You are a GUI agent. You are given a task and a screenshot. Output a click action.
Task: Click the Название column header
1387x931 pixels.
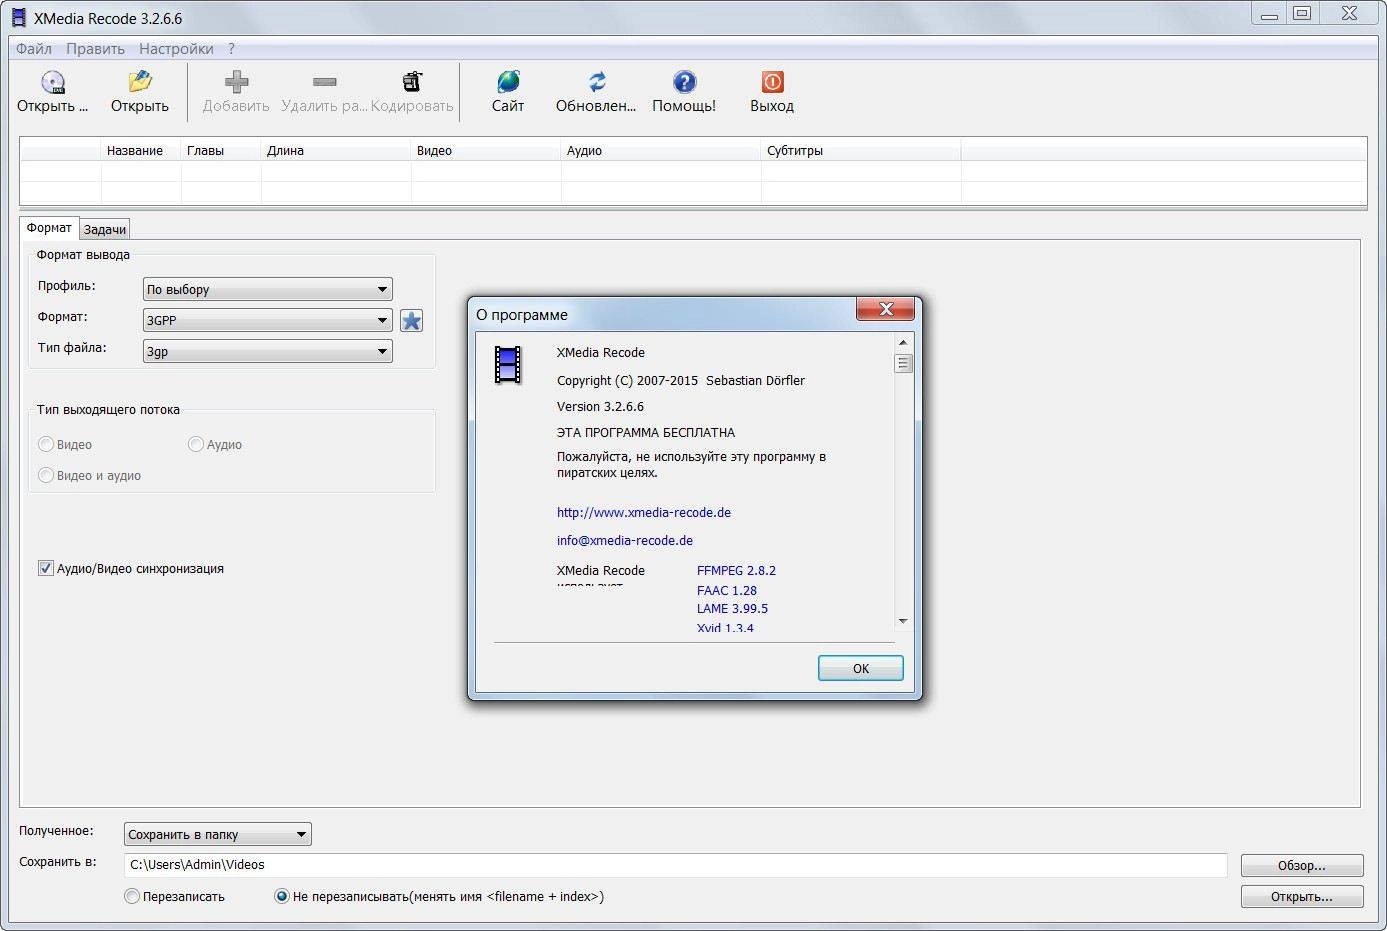tap(141, 150)
